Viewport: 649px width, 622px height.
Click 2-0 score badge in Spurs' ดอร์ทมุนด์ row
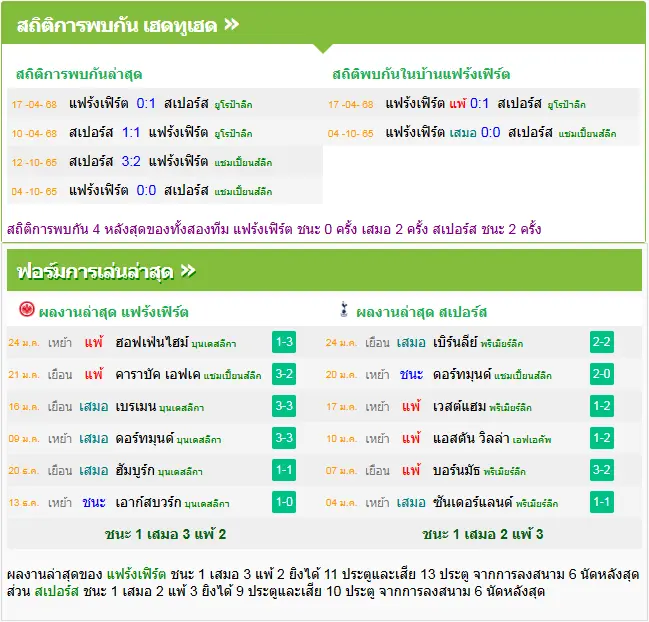click(x=602, y=374)
